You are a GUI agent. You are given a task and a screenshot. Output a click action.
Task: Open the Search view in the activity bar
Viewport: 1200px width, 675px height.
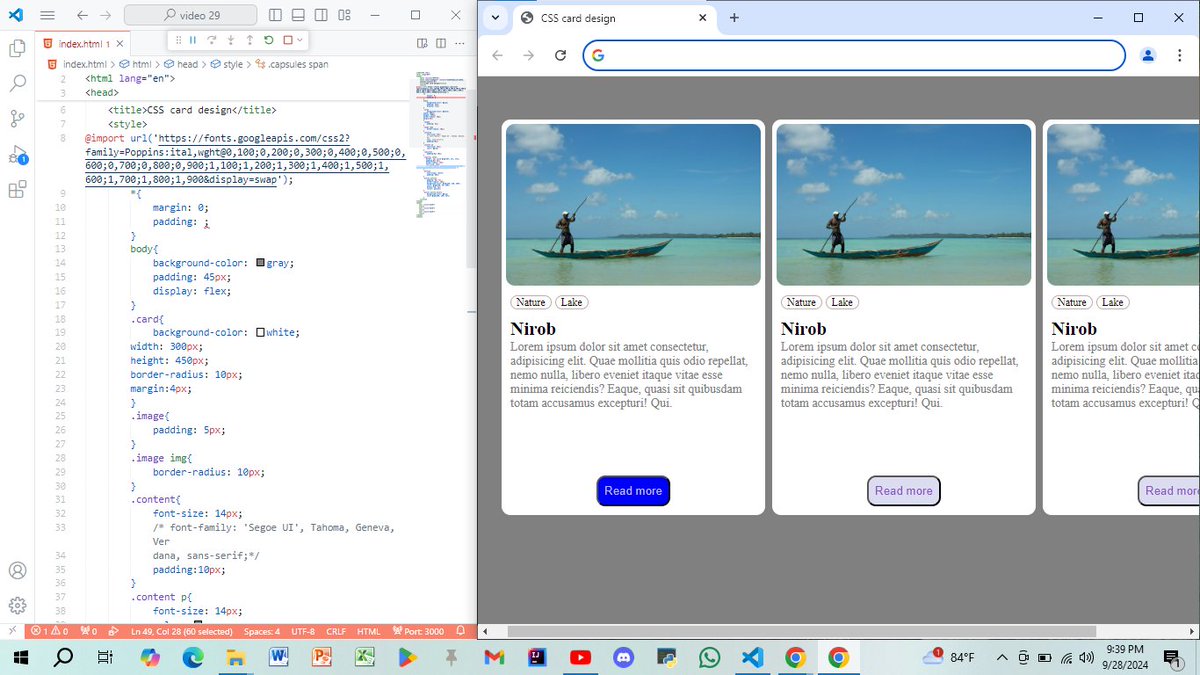point(17,83)
